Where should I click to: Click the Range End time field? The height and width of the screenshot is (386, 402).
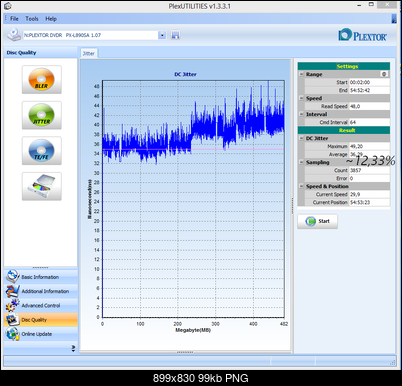369,90
